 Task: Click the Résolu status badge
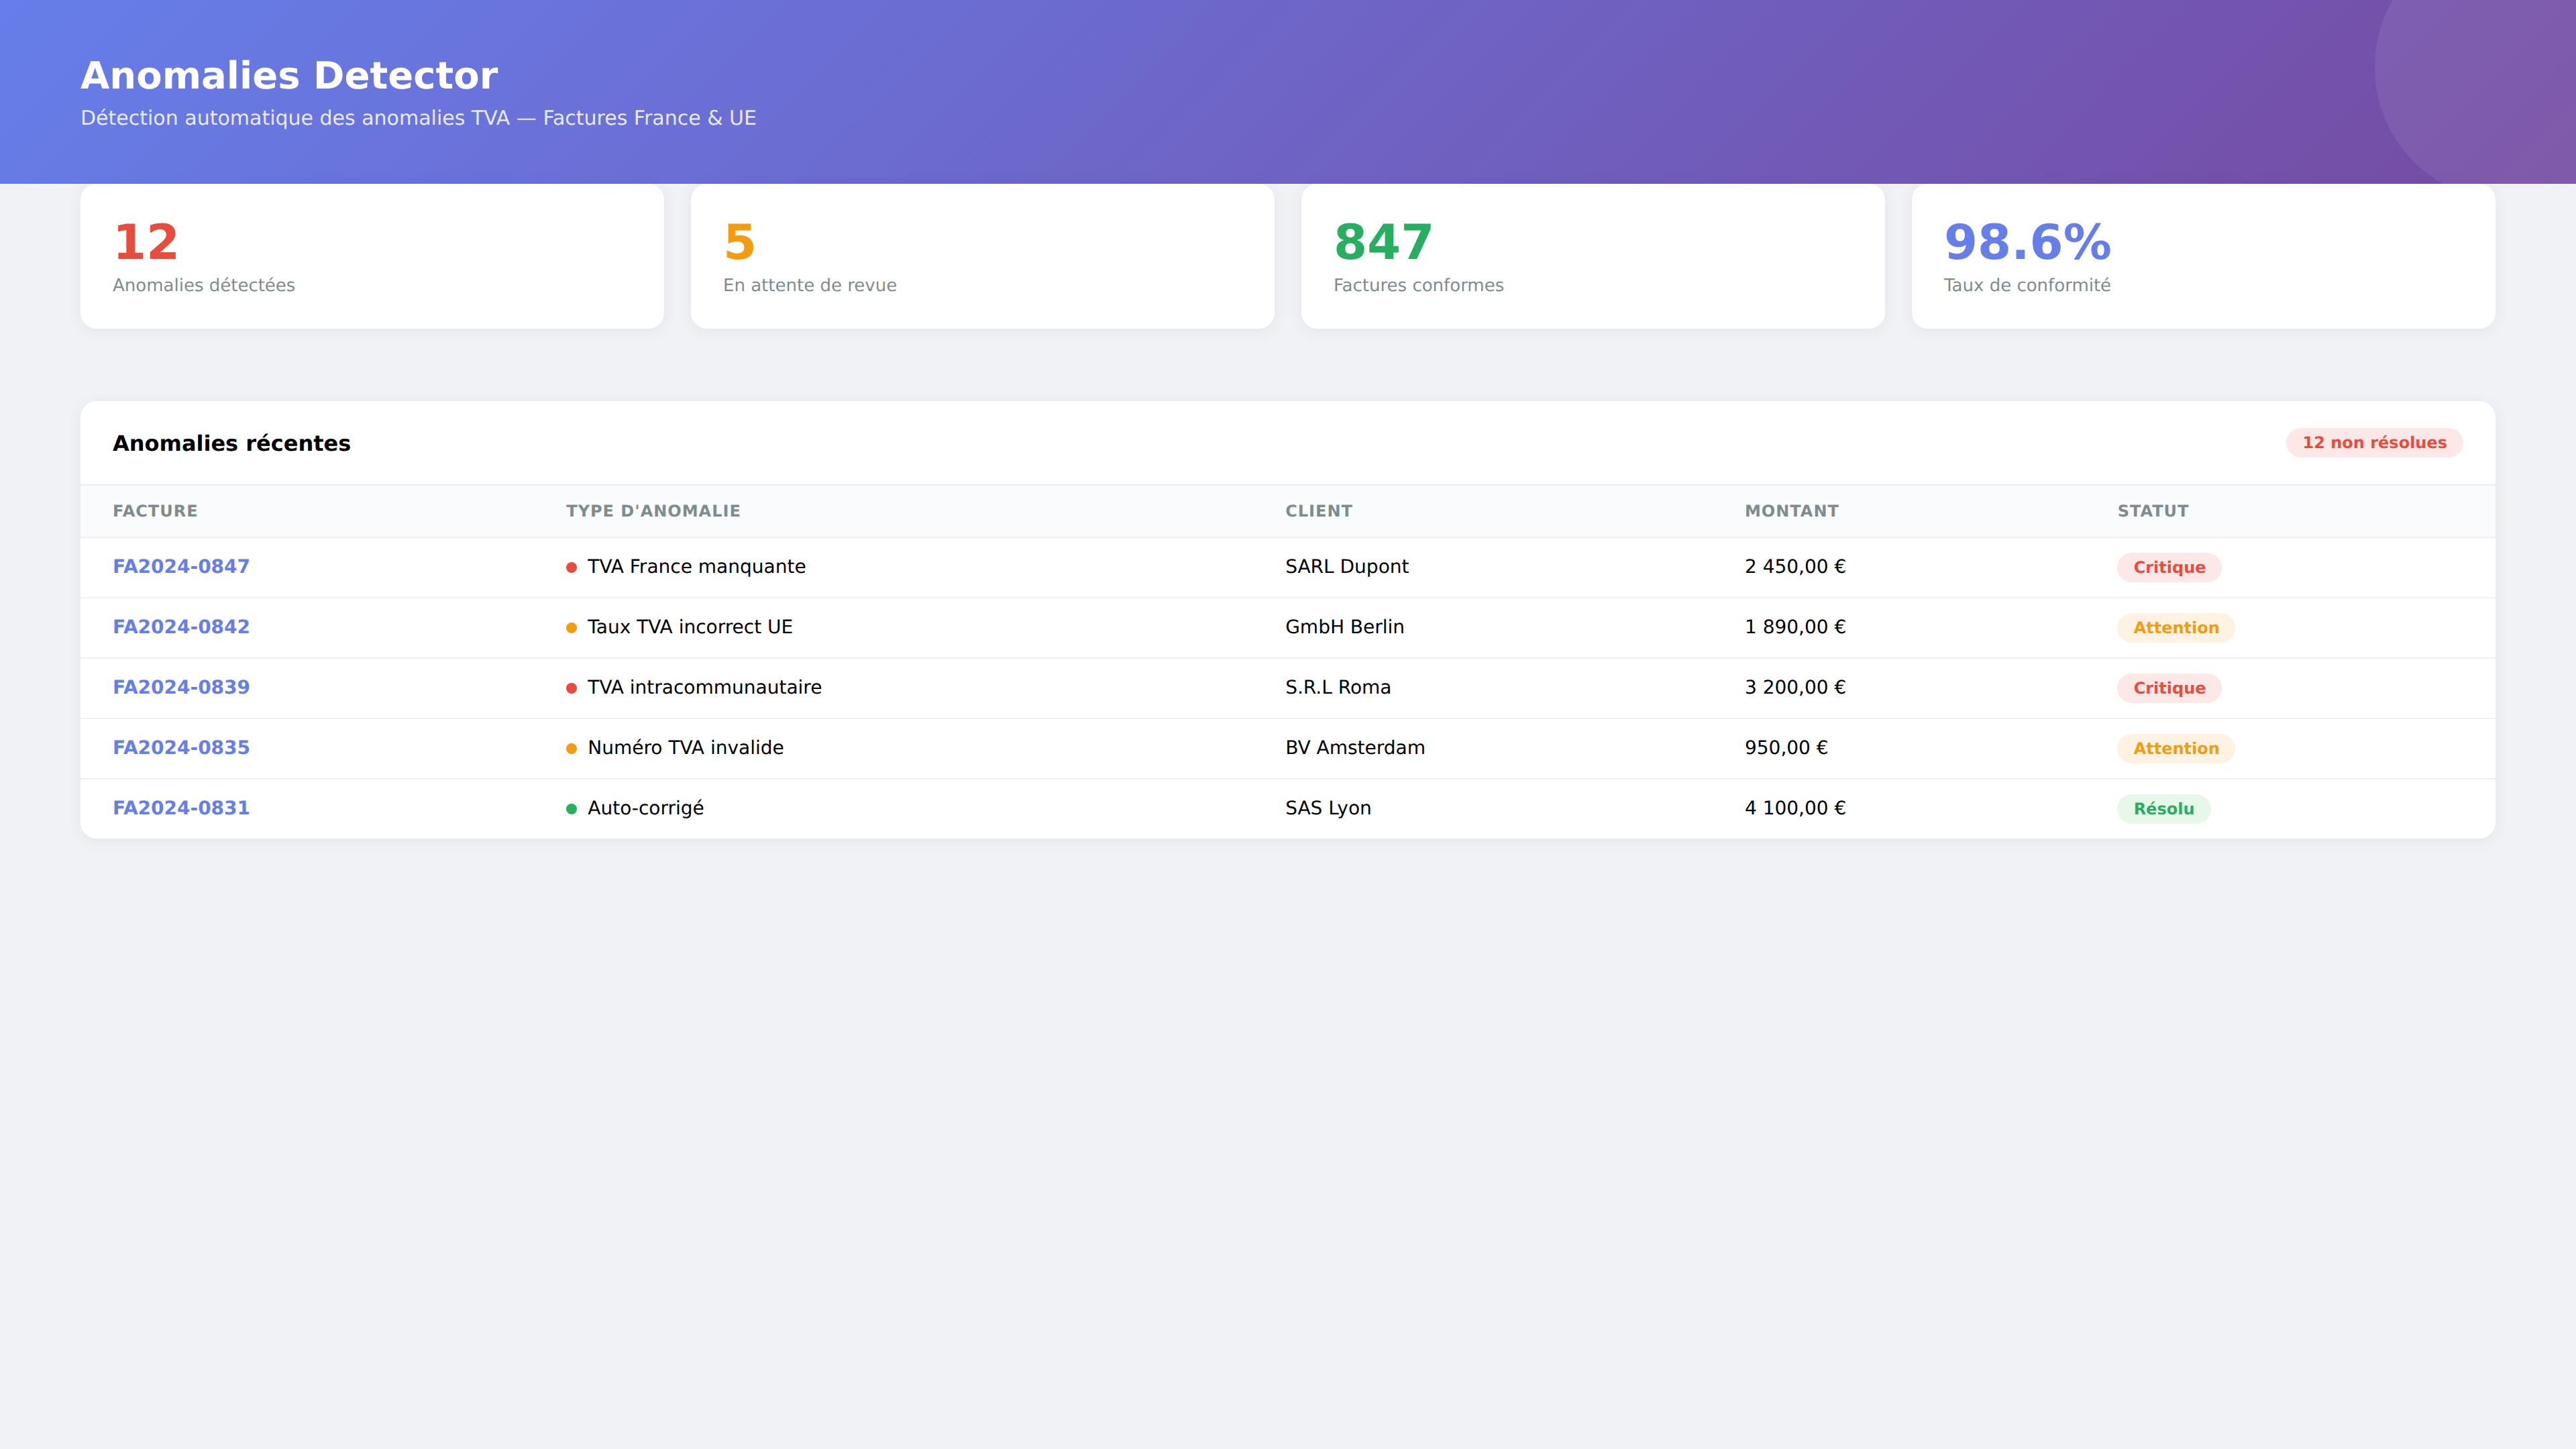point(2163,809)
